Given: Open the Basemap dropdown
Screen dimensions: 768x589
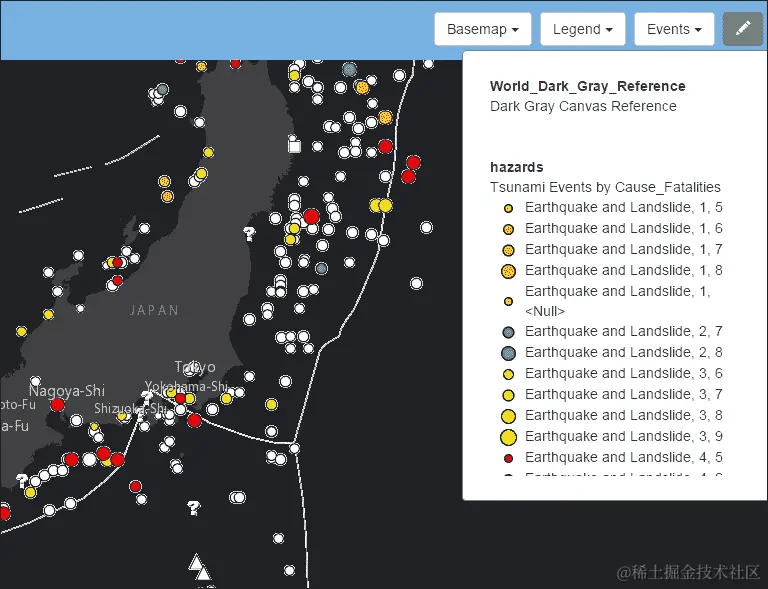Looking at the screenshot, I should pyautogui.click(x=482, y=29).
